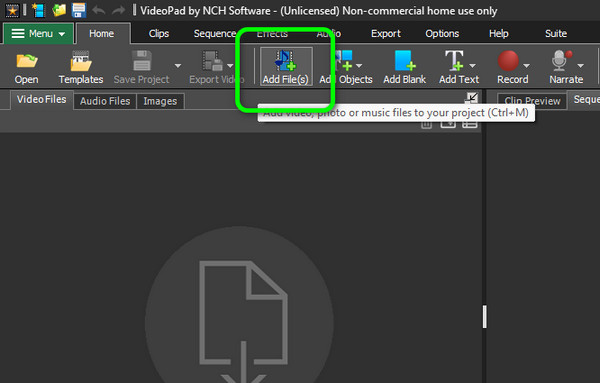The width and height of the screenshot is (600, 383).
Task: Open the Help ribbon tab
Action: (499, 34)
